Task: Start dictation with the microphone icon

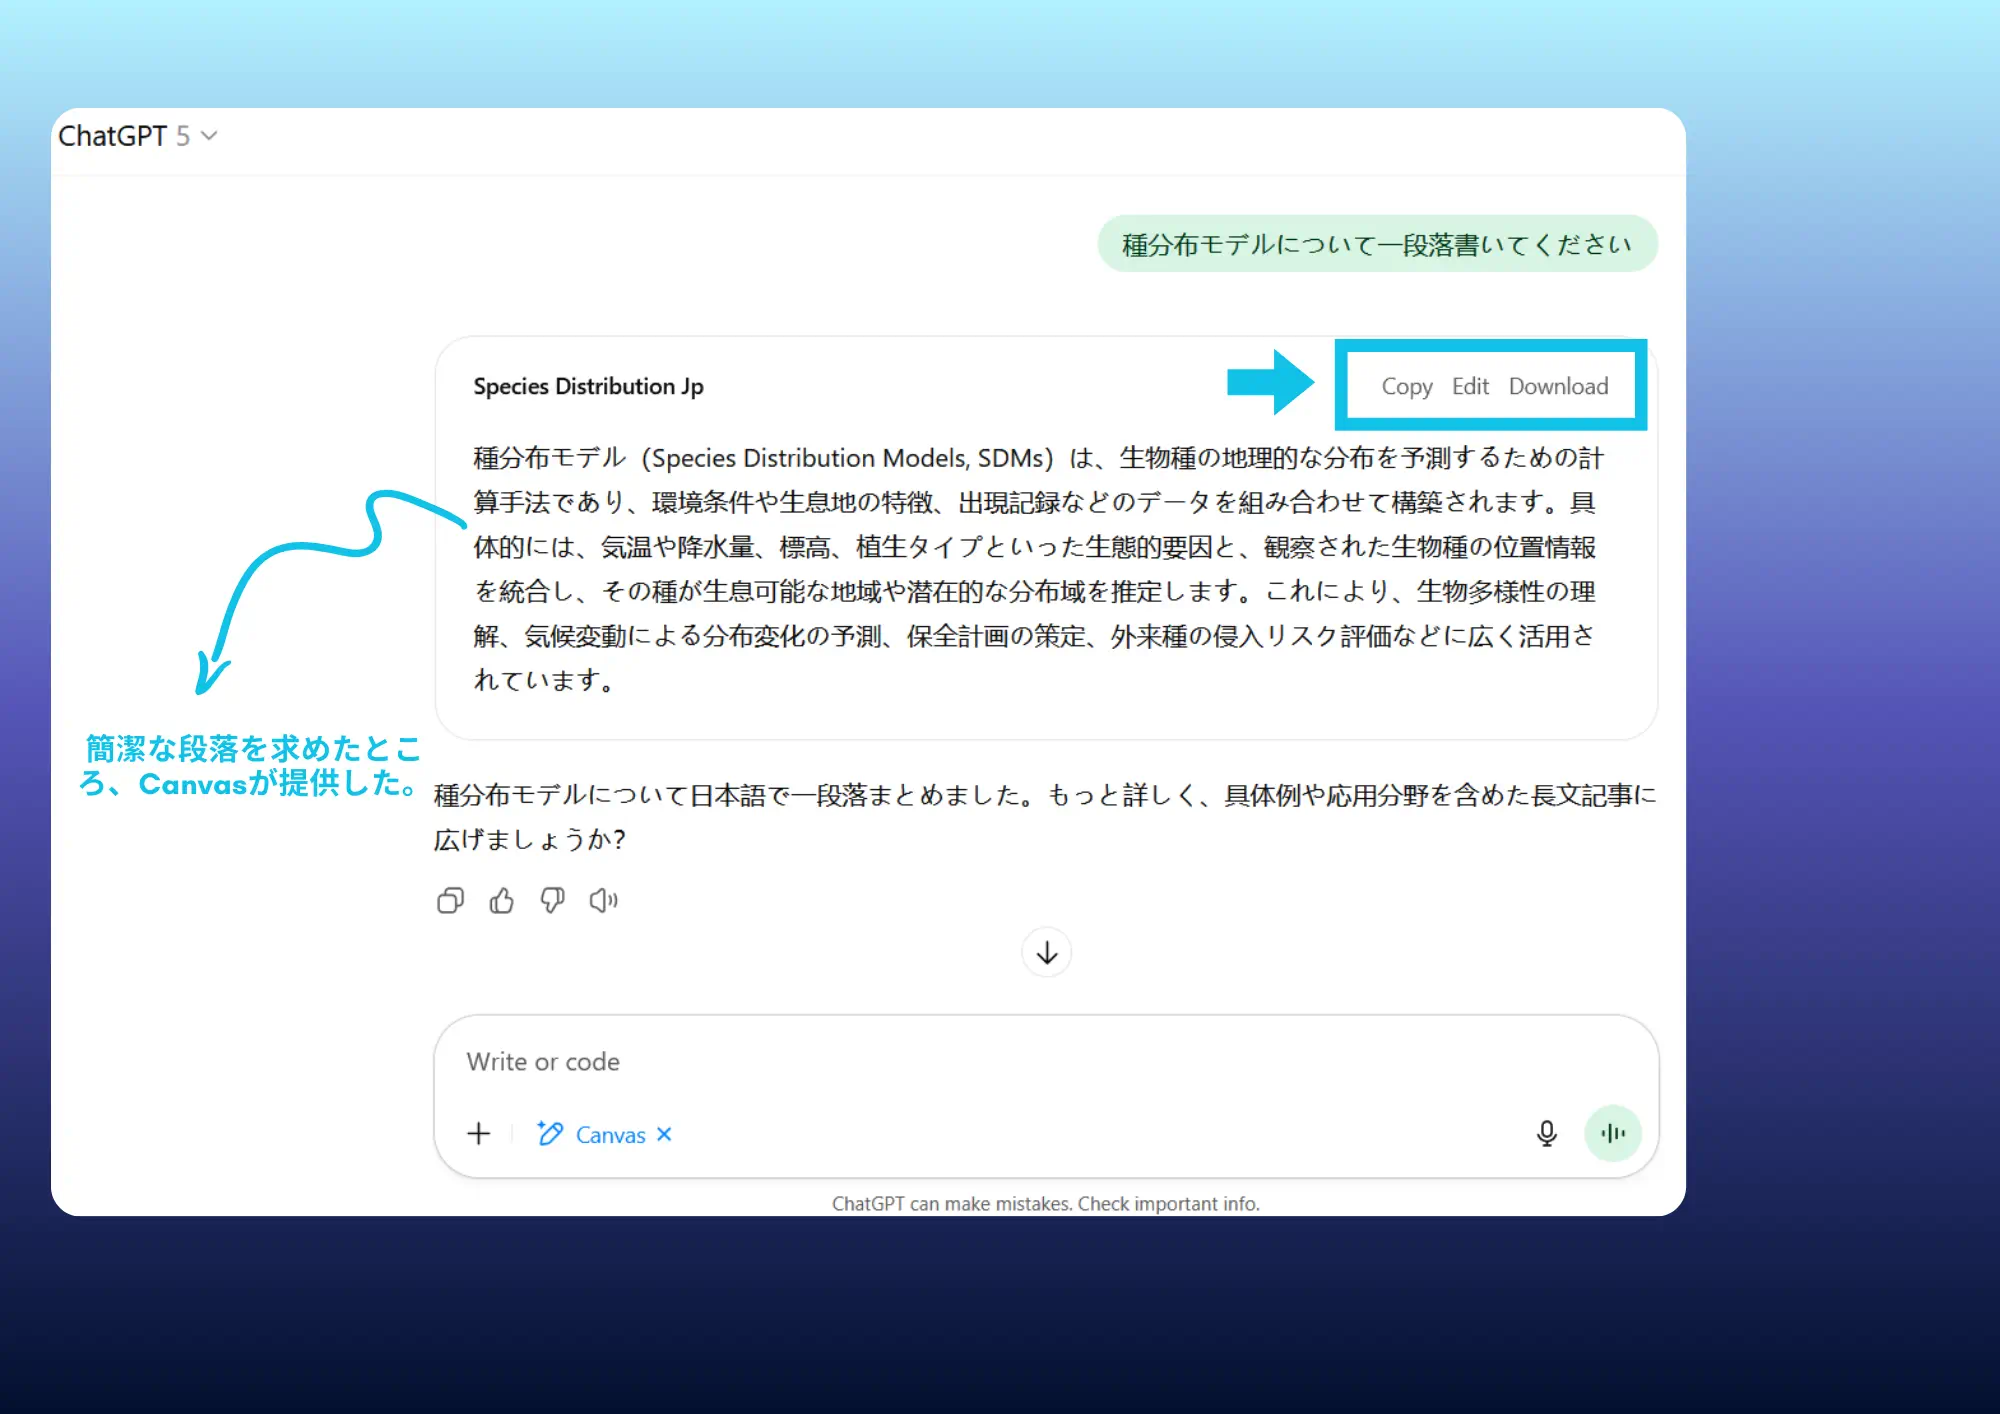Action: coord(1546,1134)
